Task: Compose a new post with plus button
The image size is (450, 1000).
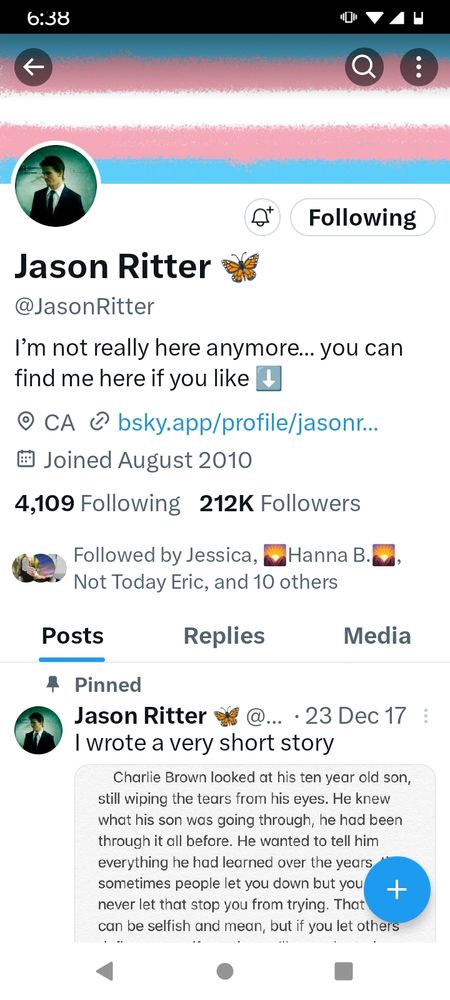Action: coord(396,890)
